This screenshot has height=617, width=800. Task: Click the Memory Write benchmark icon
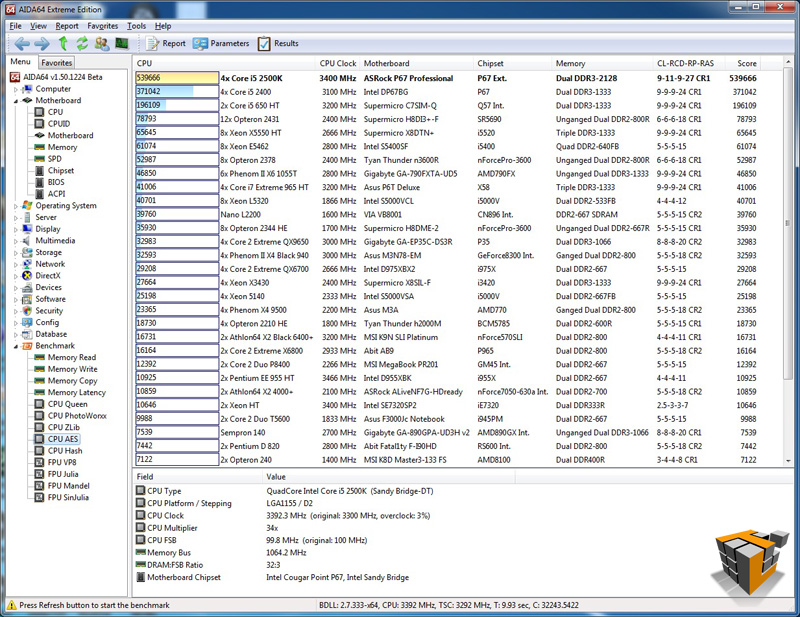pos(39,369)
